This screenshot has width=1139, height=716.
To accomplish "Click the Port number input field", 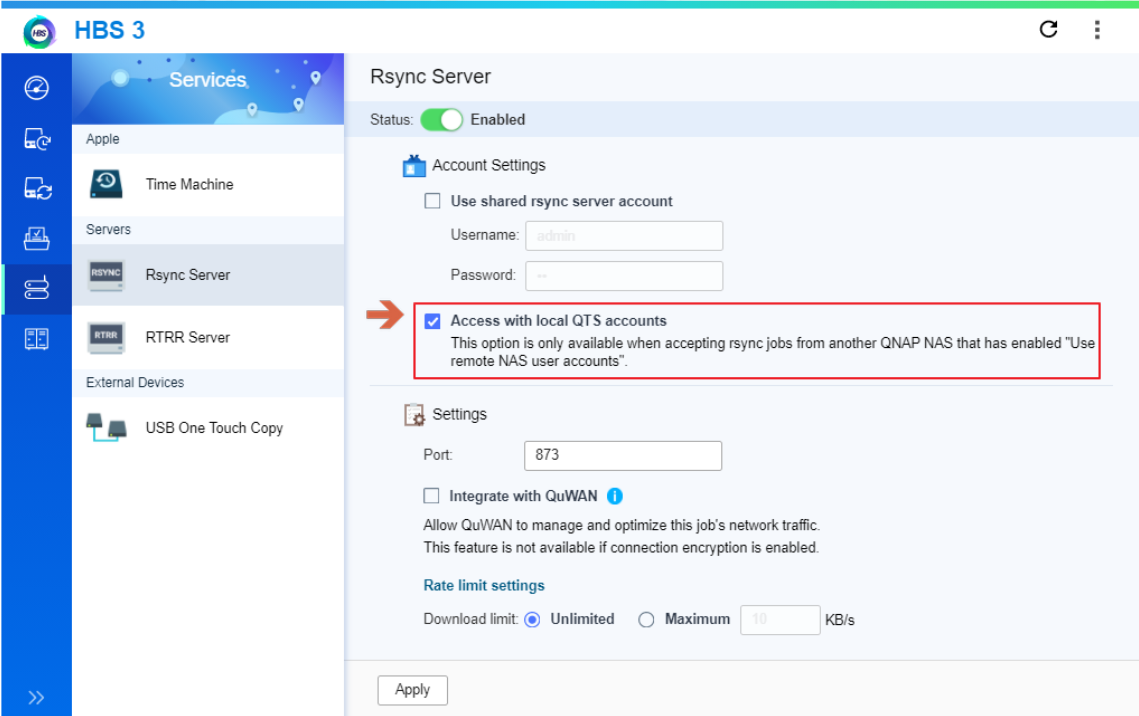I will [622, 455].
